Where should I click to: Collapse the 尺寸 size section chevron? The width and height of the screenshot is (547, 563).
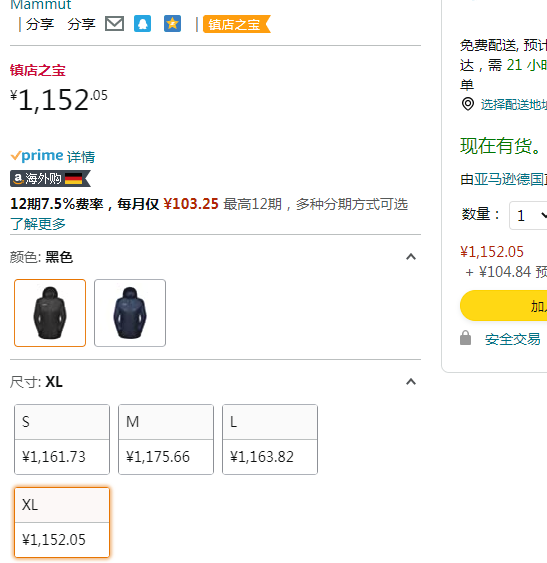pos(411,382)
